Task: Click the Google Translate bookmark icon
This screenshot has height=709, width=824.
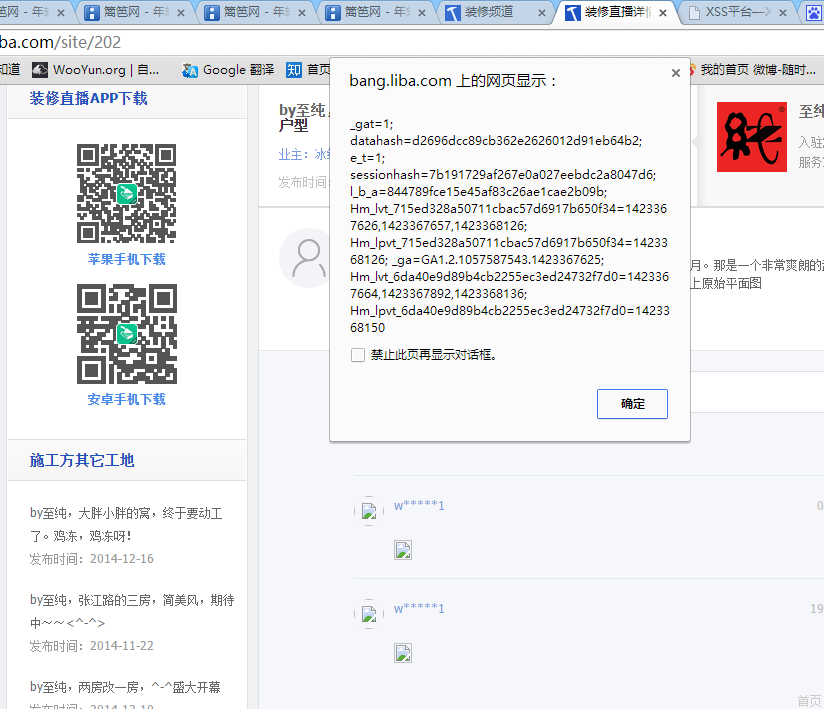Action: (190, 70)
